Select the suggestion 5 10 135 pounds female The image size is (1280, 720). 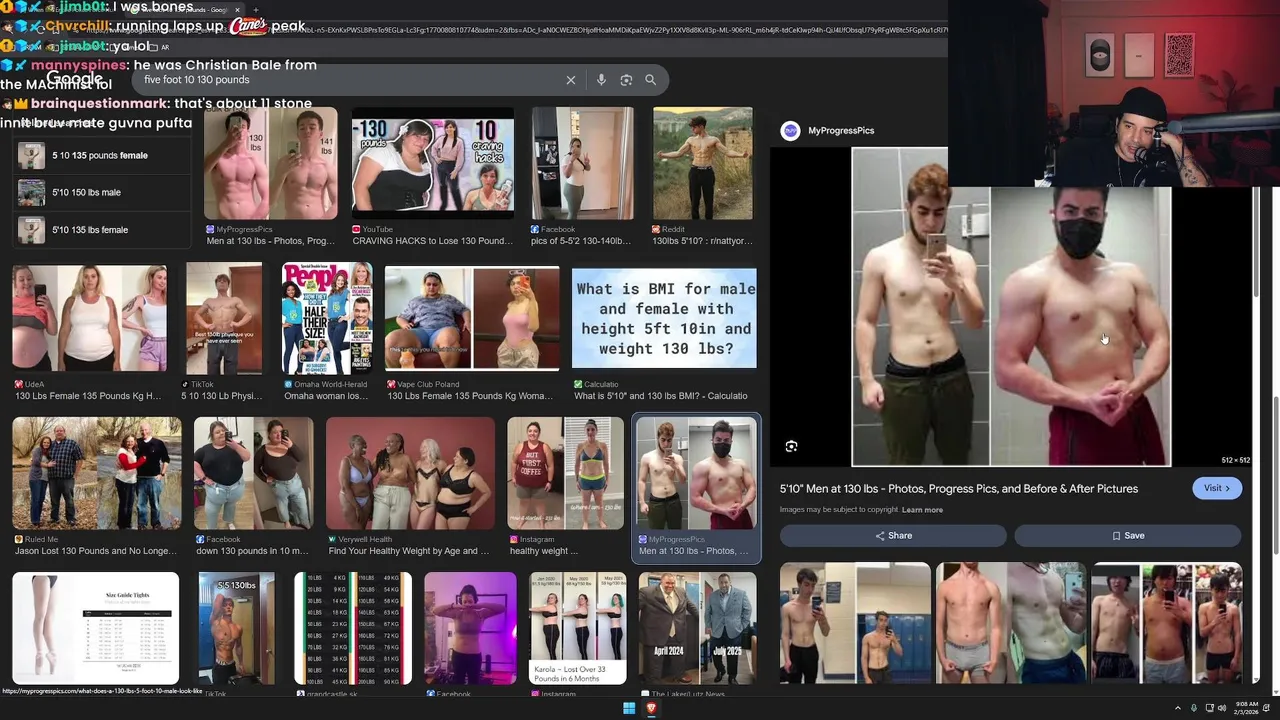[100, 156]
